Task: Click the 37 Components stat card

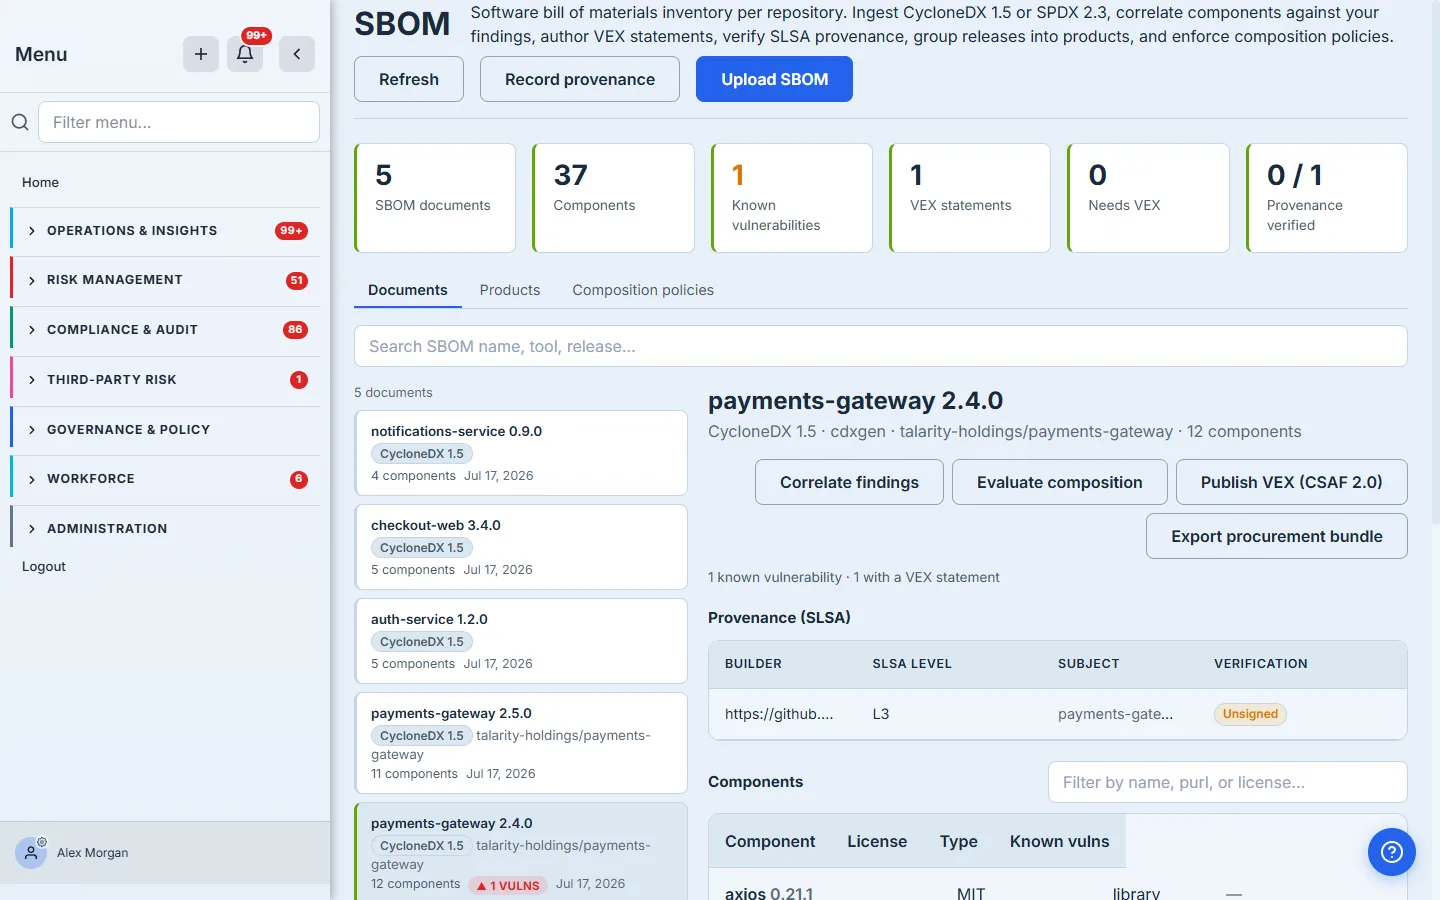Action: (613, 198)
